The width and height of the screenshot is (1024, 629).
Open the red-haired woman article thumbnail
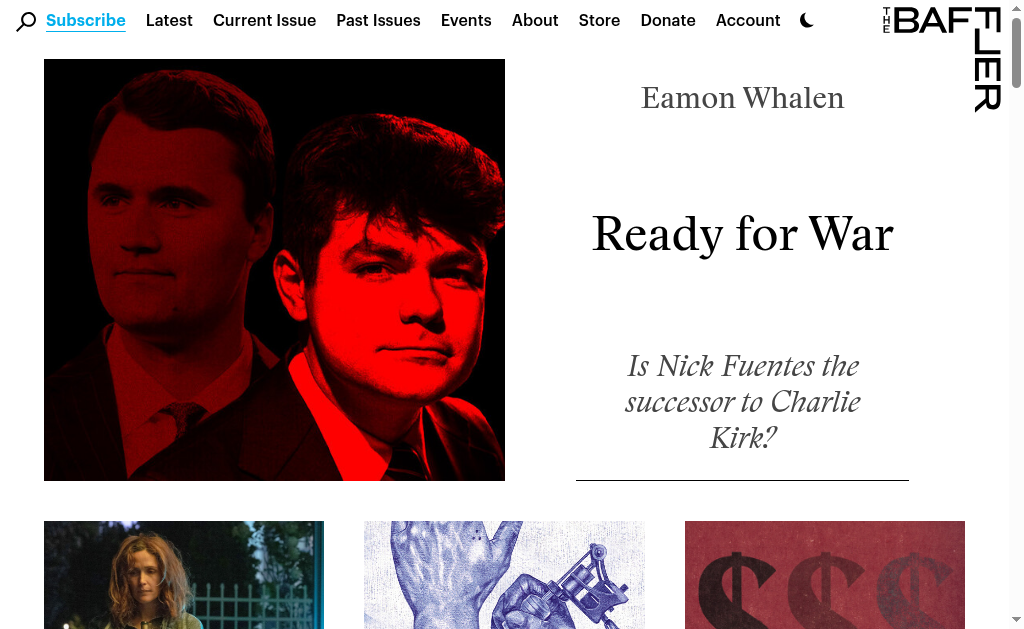point(184,575)
